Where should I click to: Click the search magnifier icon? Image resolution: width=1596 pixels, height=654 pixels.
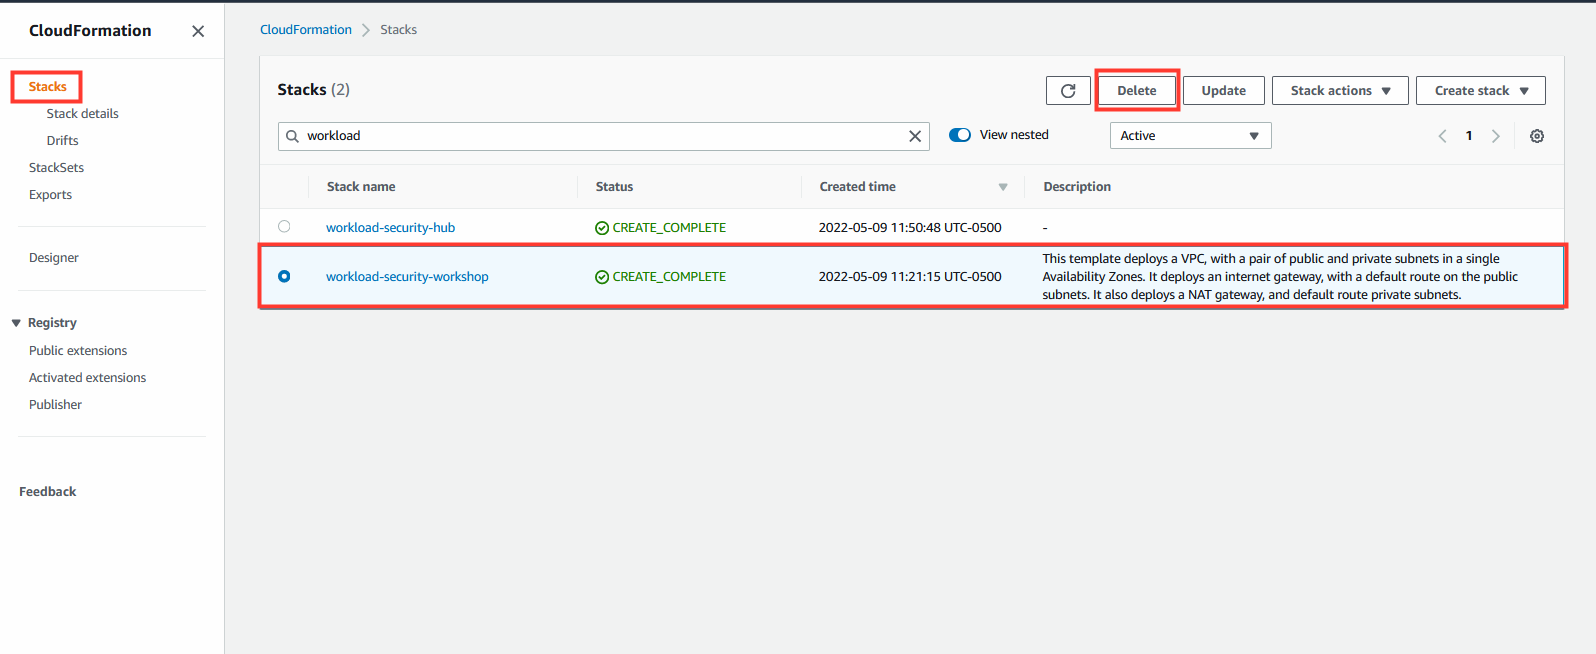click(x=292, y=136)
